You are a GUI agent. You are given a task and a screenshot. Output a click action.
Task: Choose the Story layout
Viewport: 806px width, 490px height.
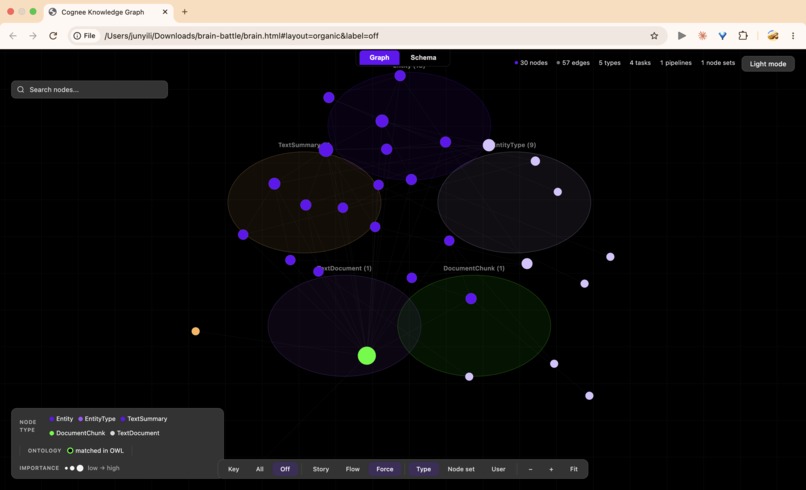(x=321, y=469)
